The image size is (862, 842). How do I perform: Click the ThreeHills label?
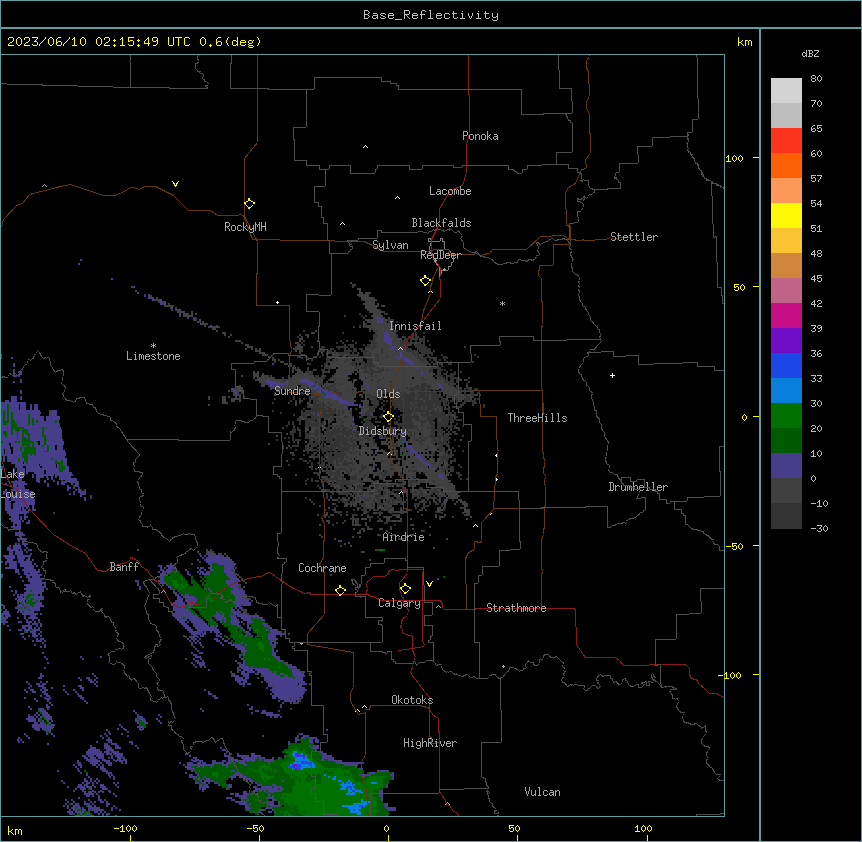pyautogui.click(x=537, y=418)
